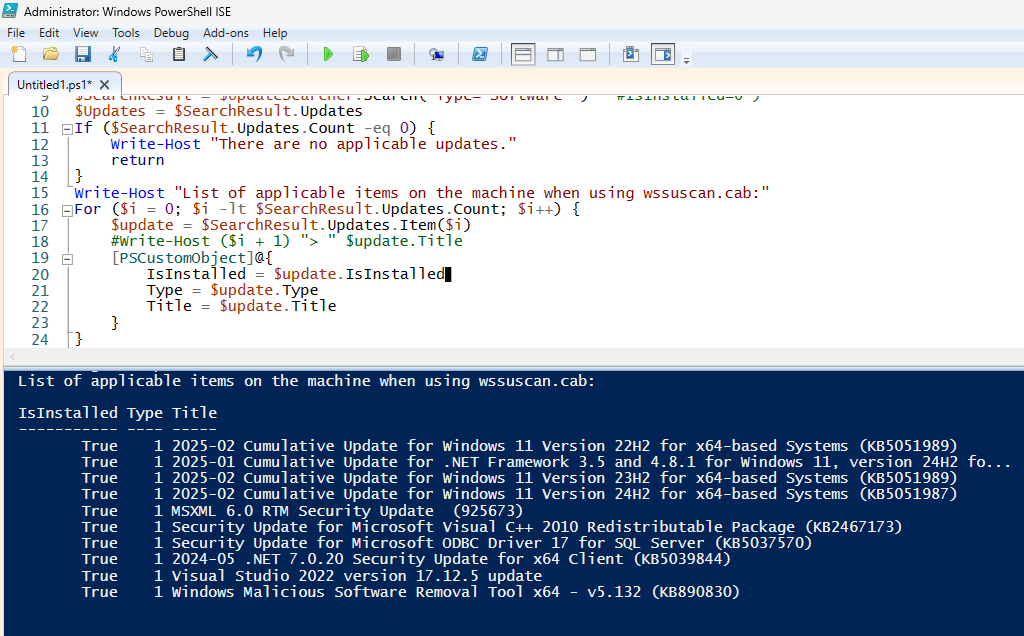Viewport: 1024px width, 636px height.
Task: Click the Open script folder icon
Action: [50, 54]
